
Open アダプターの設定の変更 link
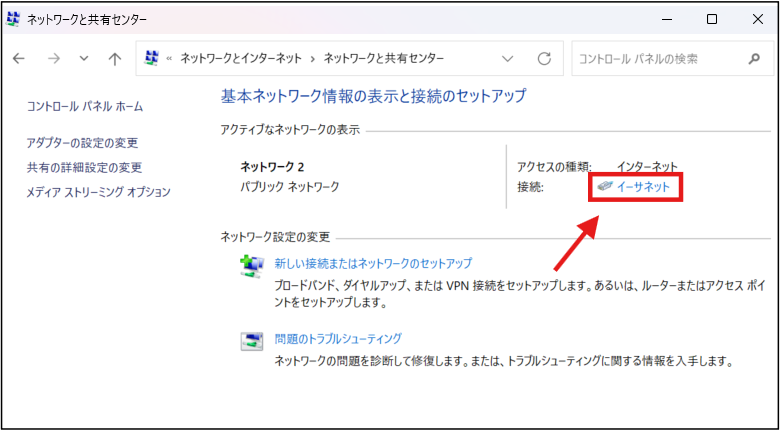(x=82, y=143)
